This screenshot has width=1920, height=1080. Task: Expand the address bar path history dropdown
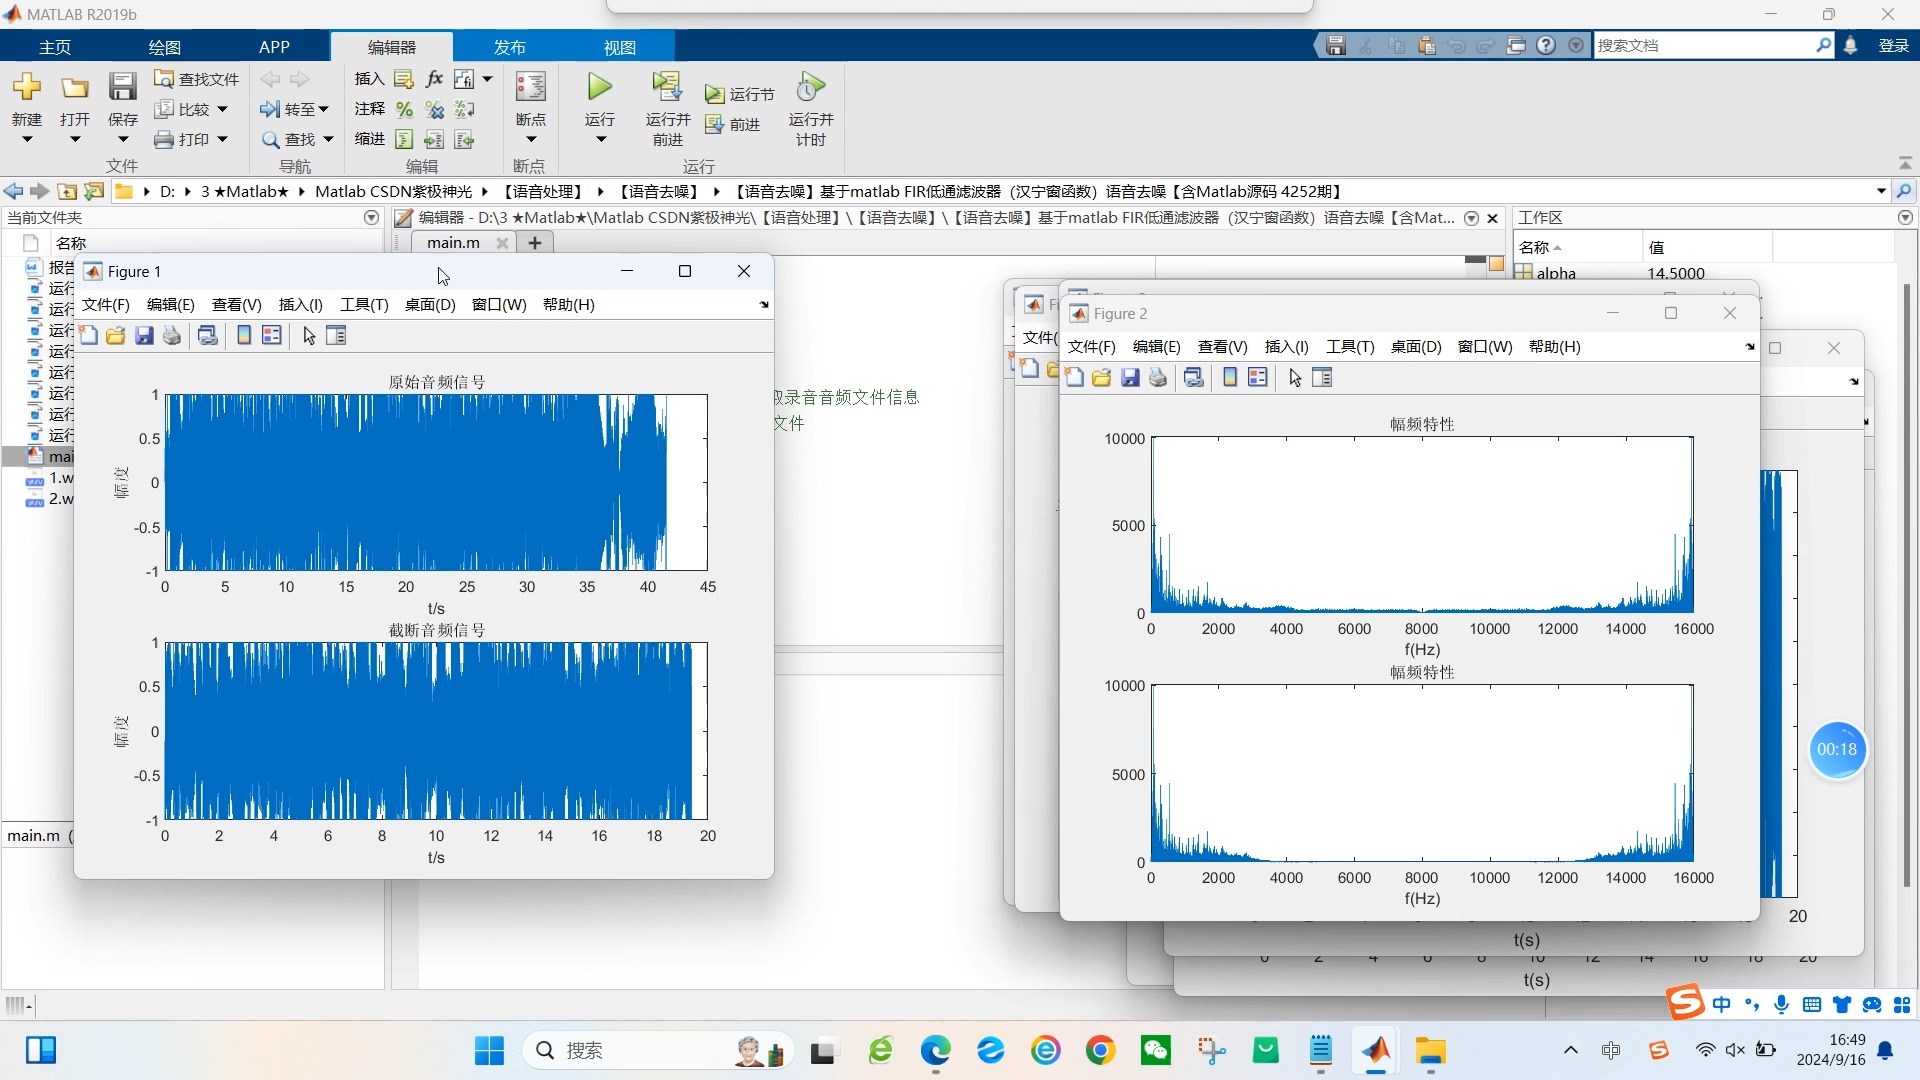pyautogui.click(x=1881, y=191)
